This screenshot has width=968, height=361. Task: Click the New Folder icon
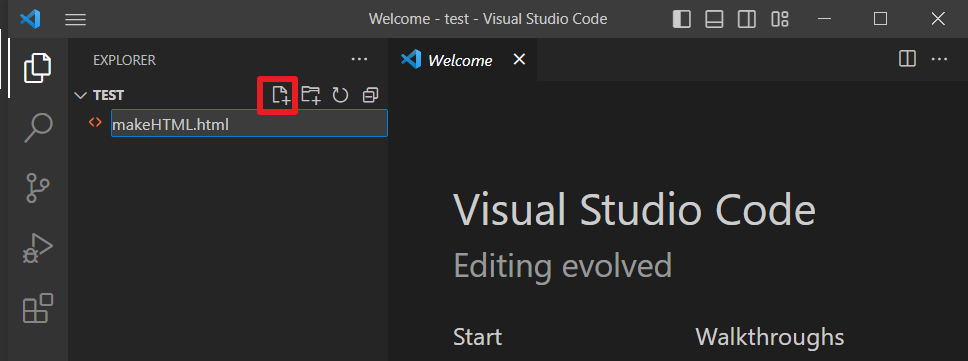click(x=311, y=95)
